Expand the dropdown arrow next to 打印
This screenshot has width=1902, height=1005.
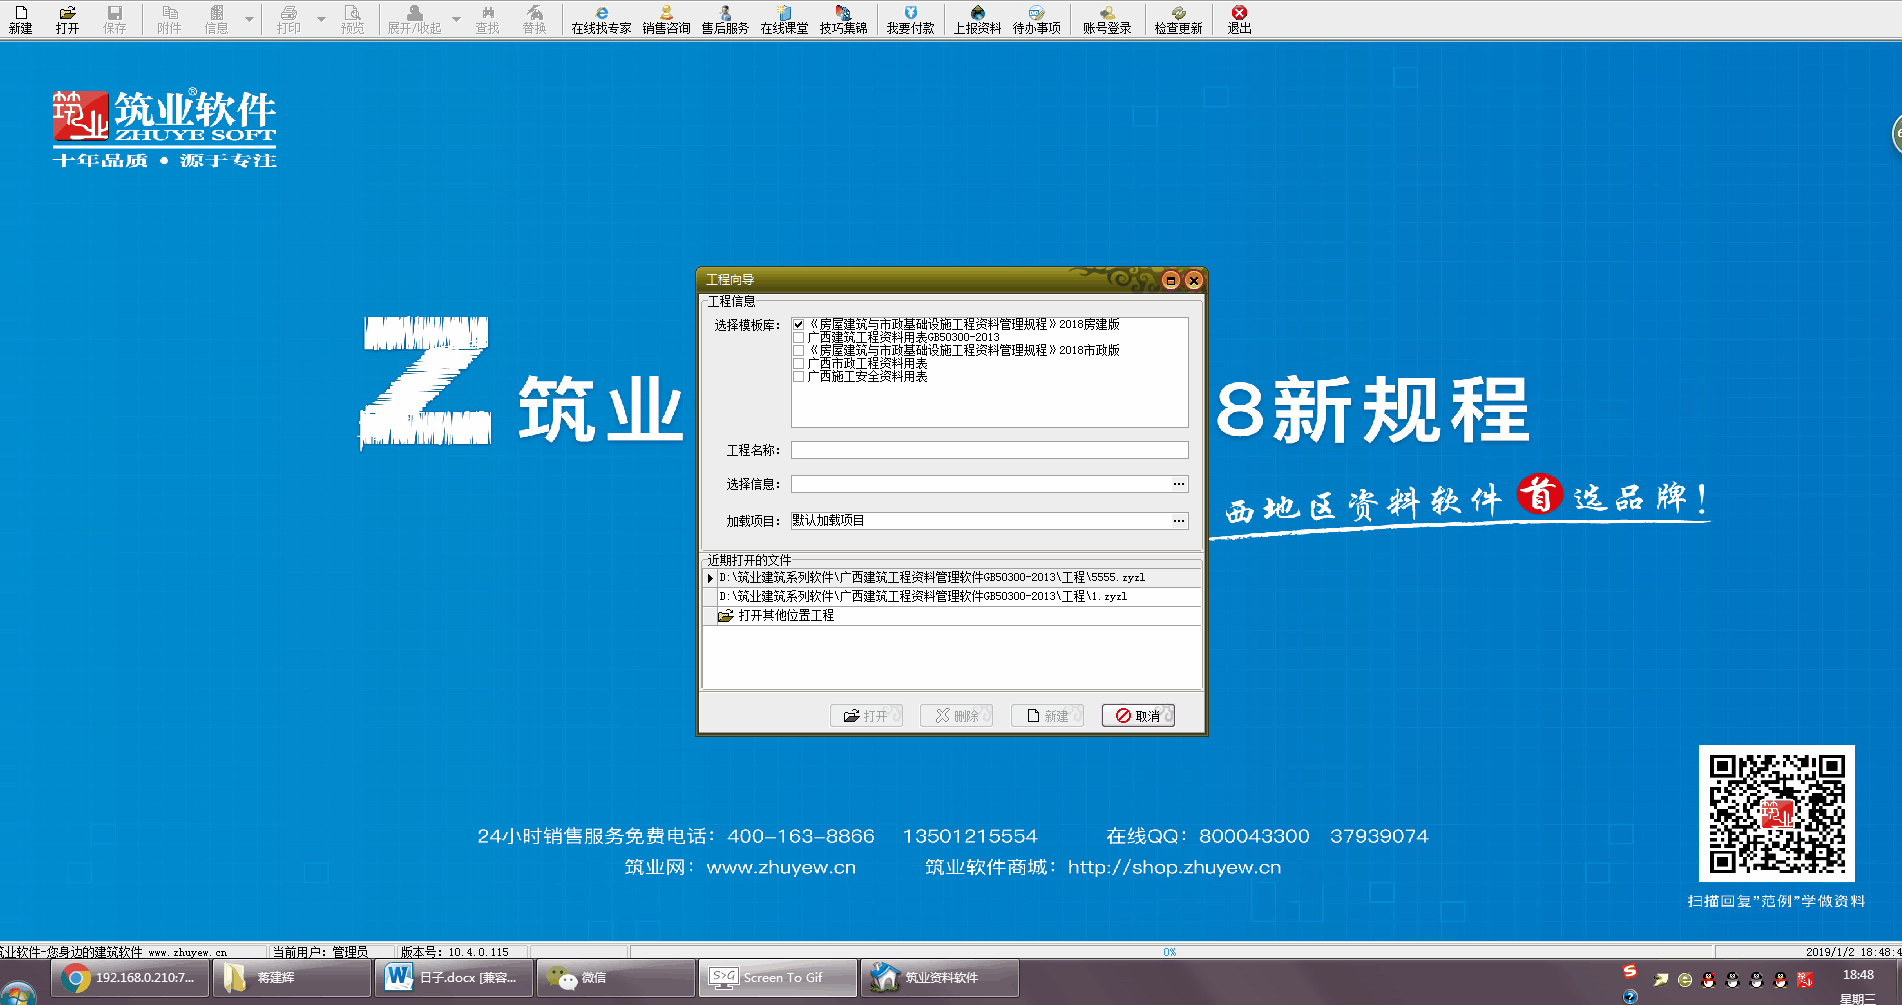tap(321, 19)
